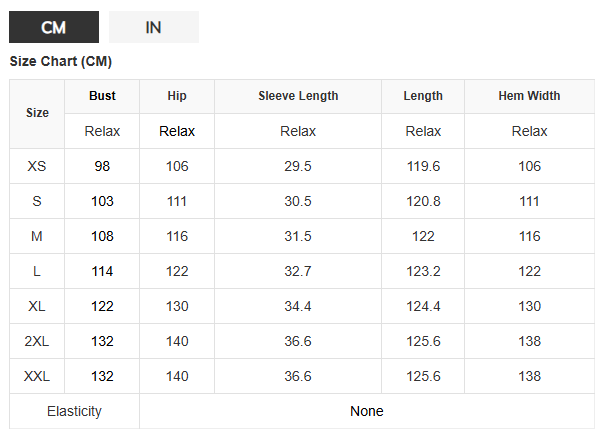Viewport: 609px width, 441px height.
Task: Click the Hem Width column header
Action: pyautogui.click(x=529, y=96)
